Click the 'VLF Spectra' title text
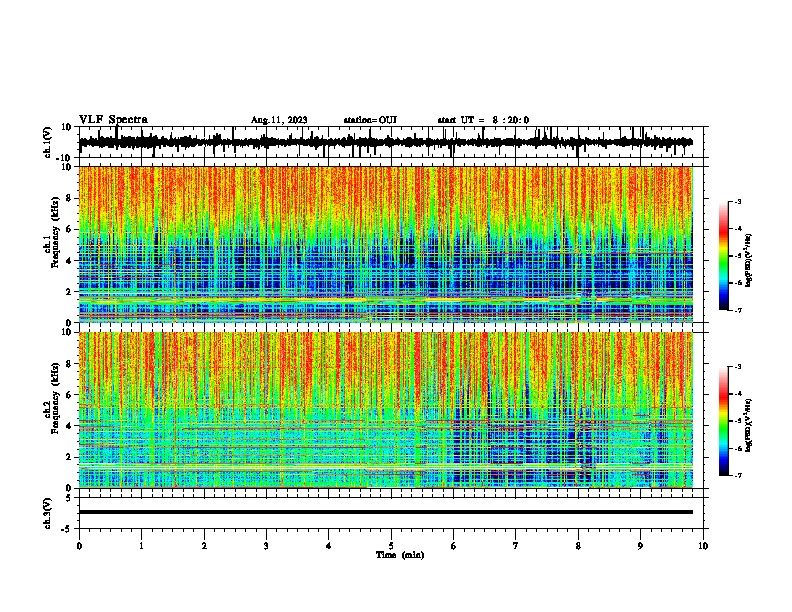792x612 pixels. click(113, 120)
